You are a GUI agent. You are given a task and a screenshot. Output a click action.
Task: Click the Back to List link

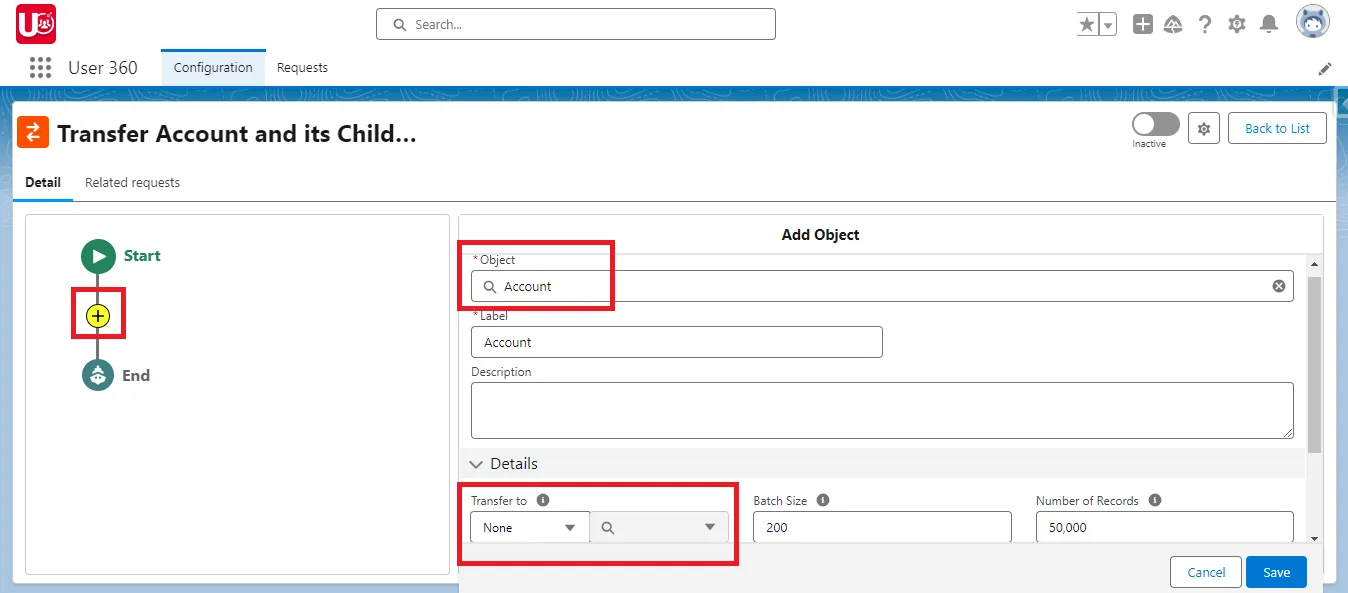pyautogui.click(x=1277, y=128)
